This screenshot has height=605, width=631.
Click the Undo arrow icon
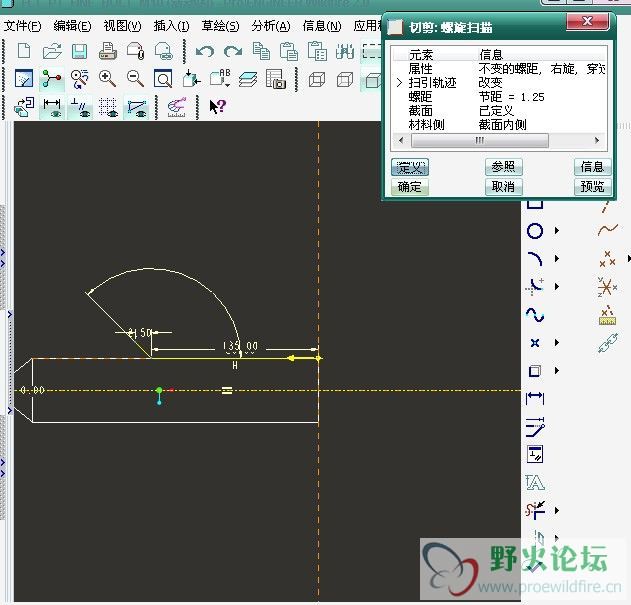[205, 52]
